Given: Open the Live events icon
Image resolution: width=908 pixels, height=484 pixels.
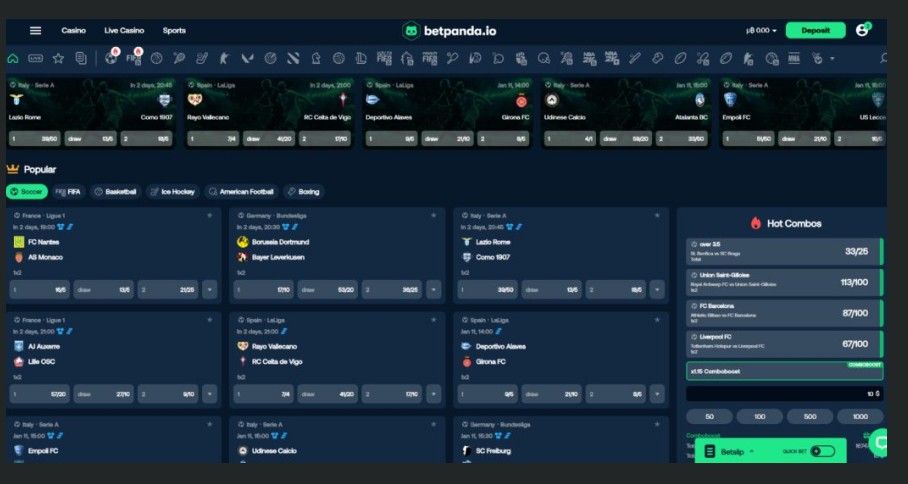Looking at the screenshot, I should click(35, 58).
